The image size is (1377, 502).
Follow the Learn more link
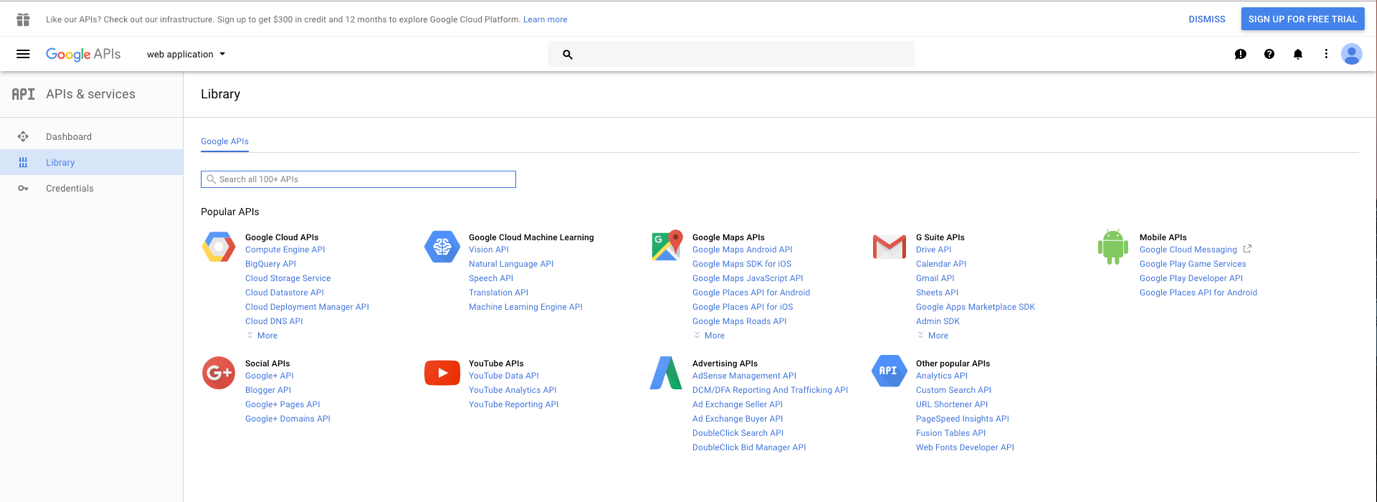[545, 19]
